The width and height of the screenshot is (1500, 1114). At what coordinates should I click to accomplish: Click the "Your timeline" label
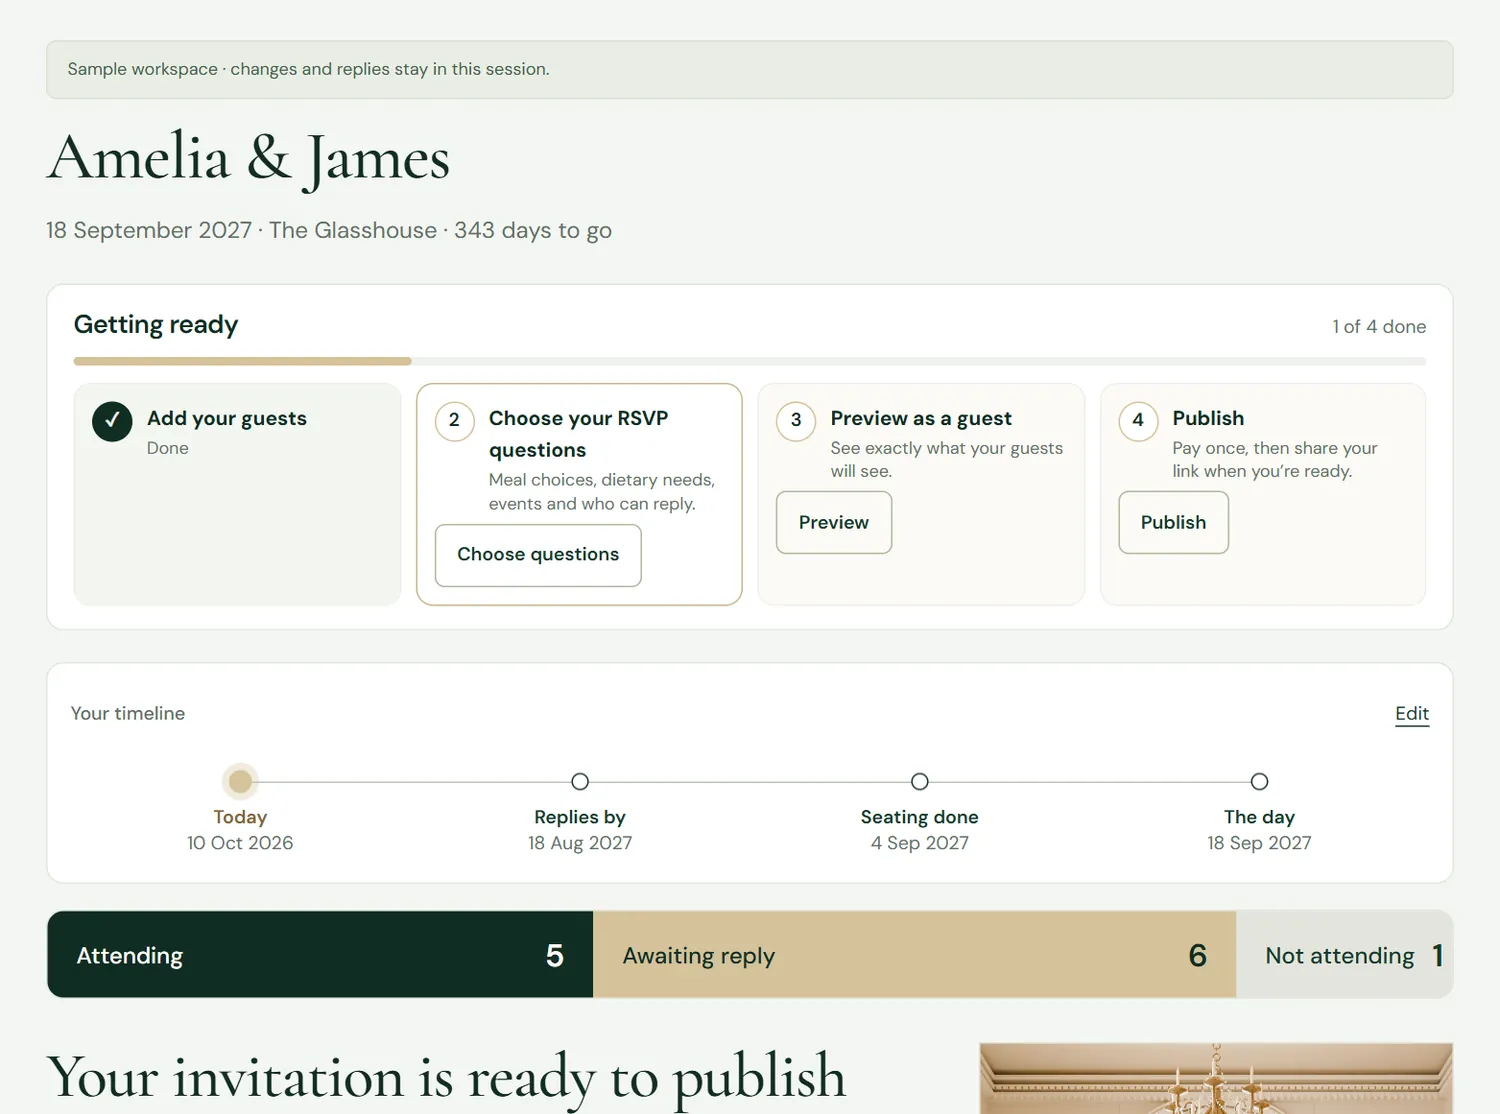coord(128,714)
